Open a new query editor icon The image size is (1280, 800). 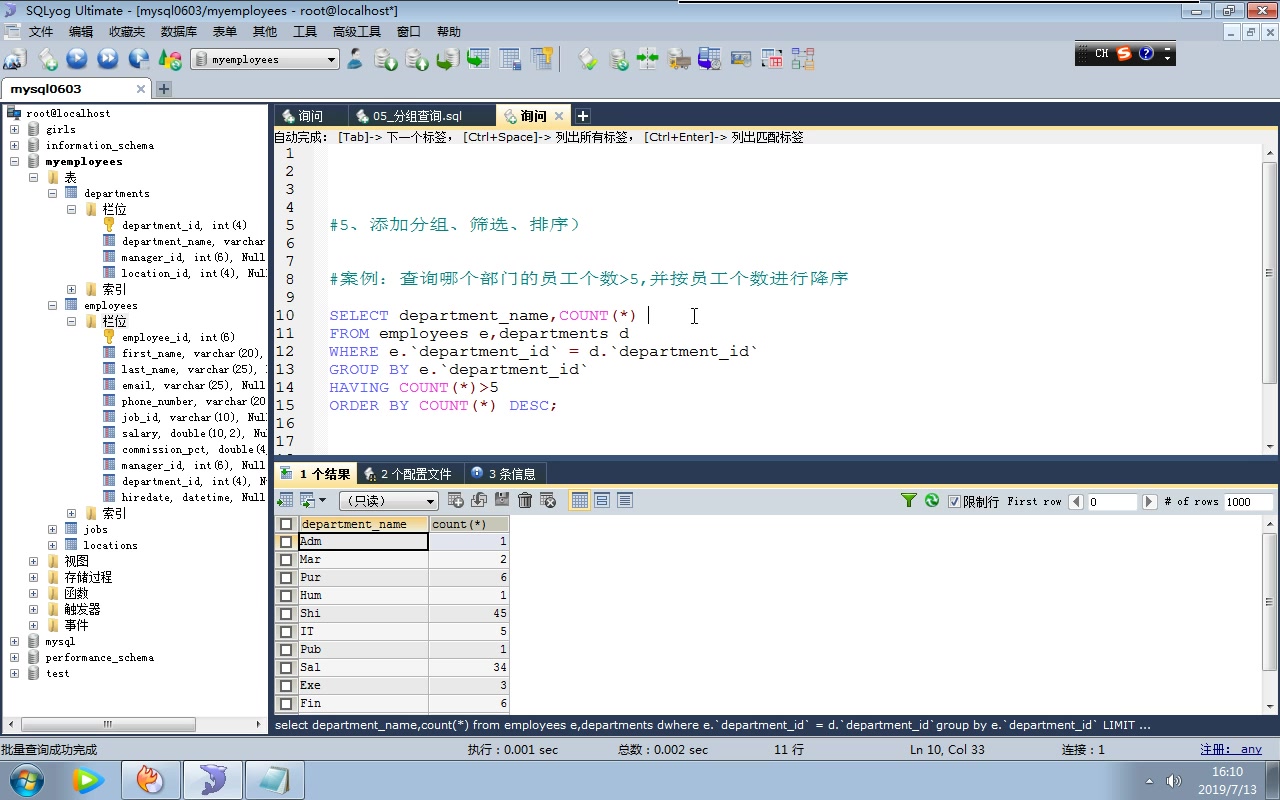[x=47, y=59]
